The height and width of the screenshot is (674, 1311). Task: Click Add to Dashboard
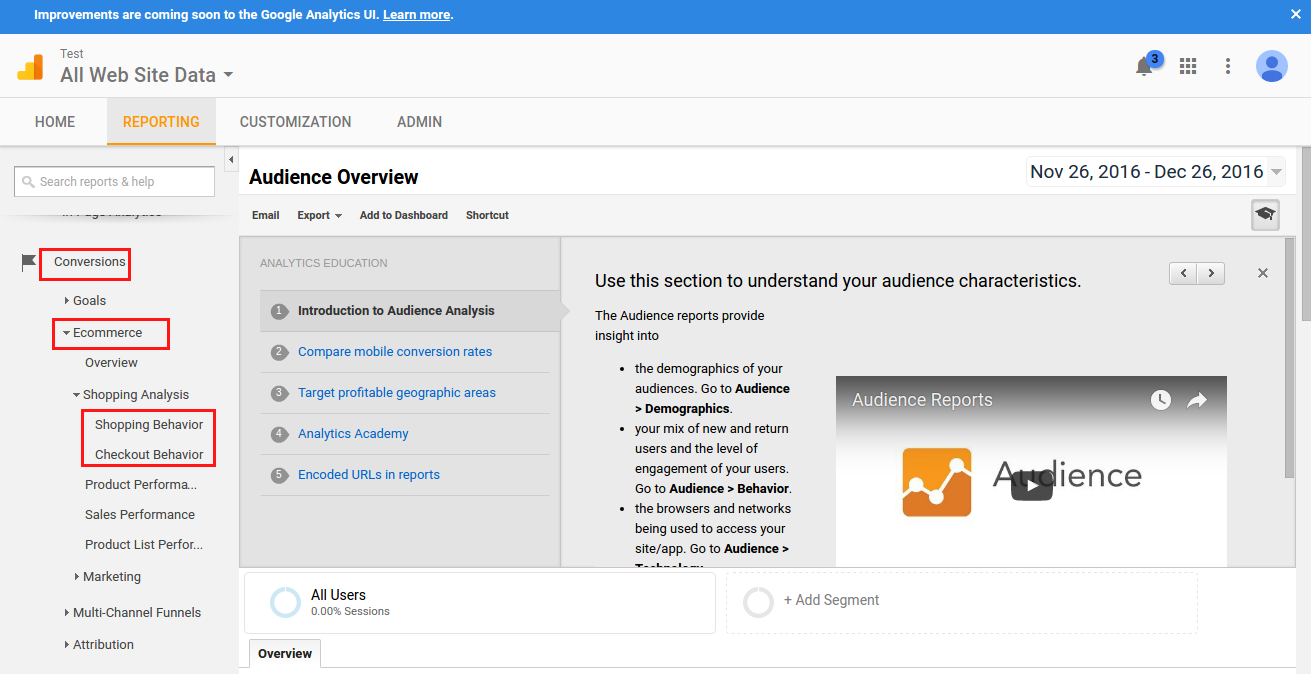[404, 215]
